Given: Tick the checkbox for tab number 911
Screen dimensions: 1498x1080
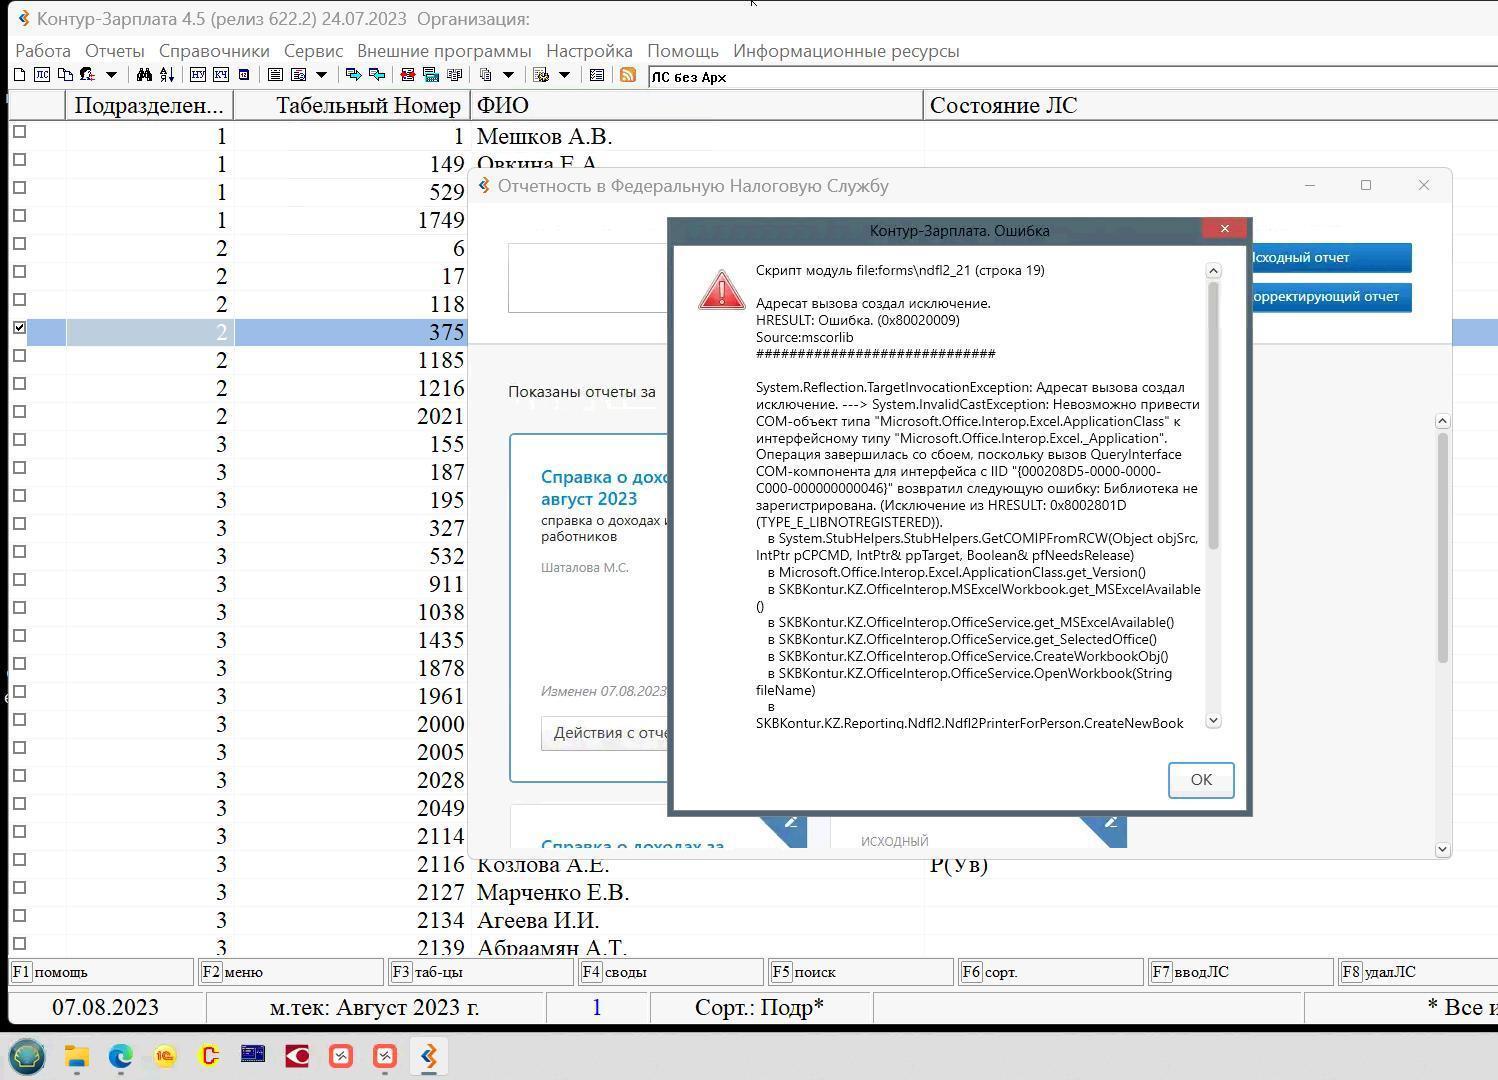Looking at the screenshot, I should 19,580.
